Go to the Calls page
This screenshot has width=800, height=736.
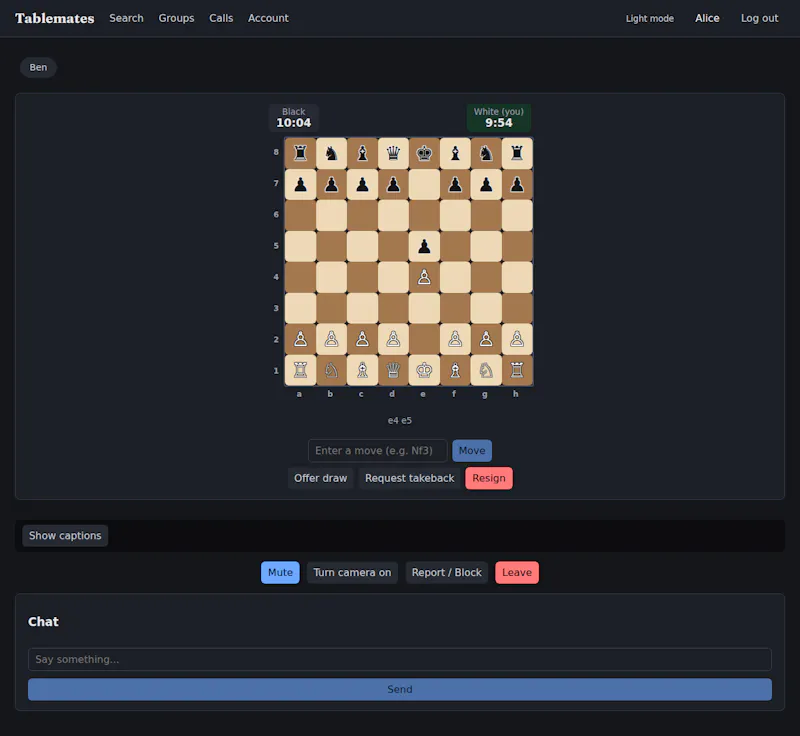click(x=221, y=18)
